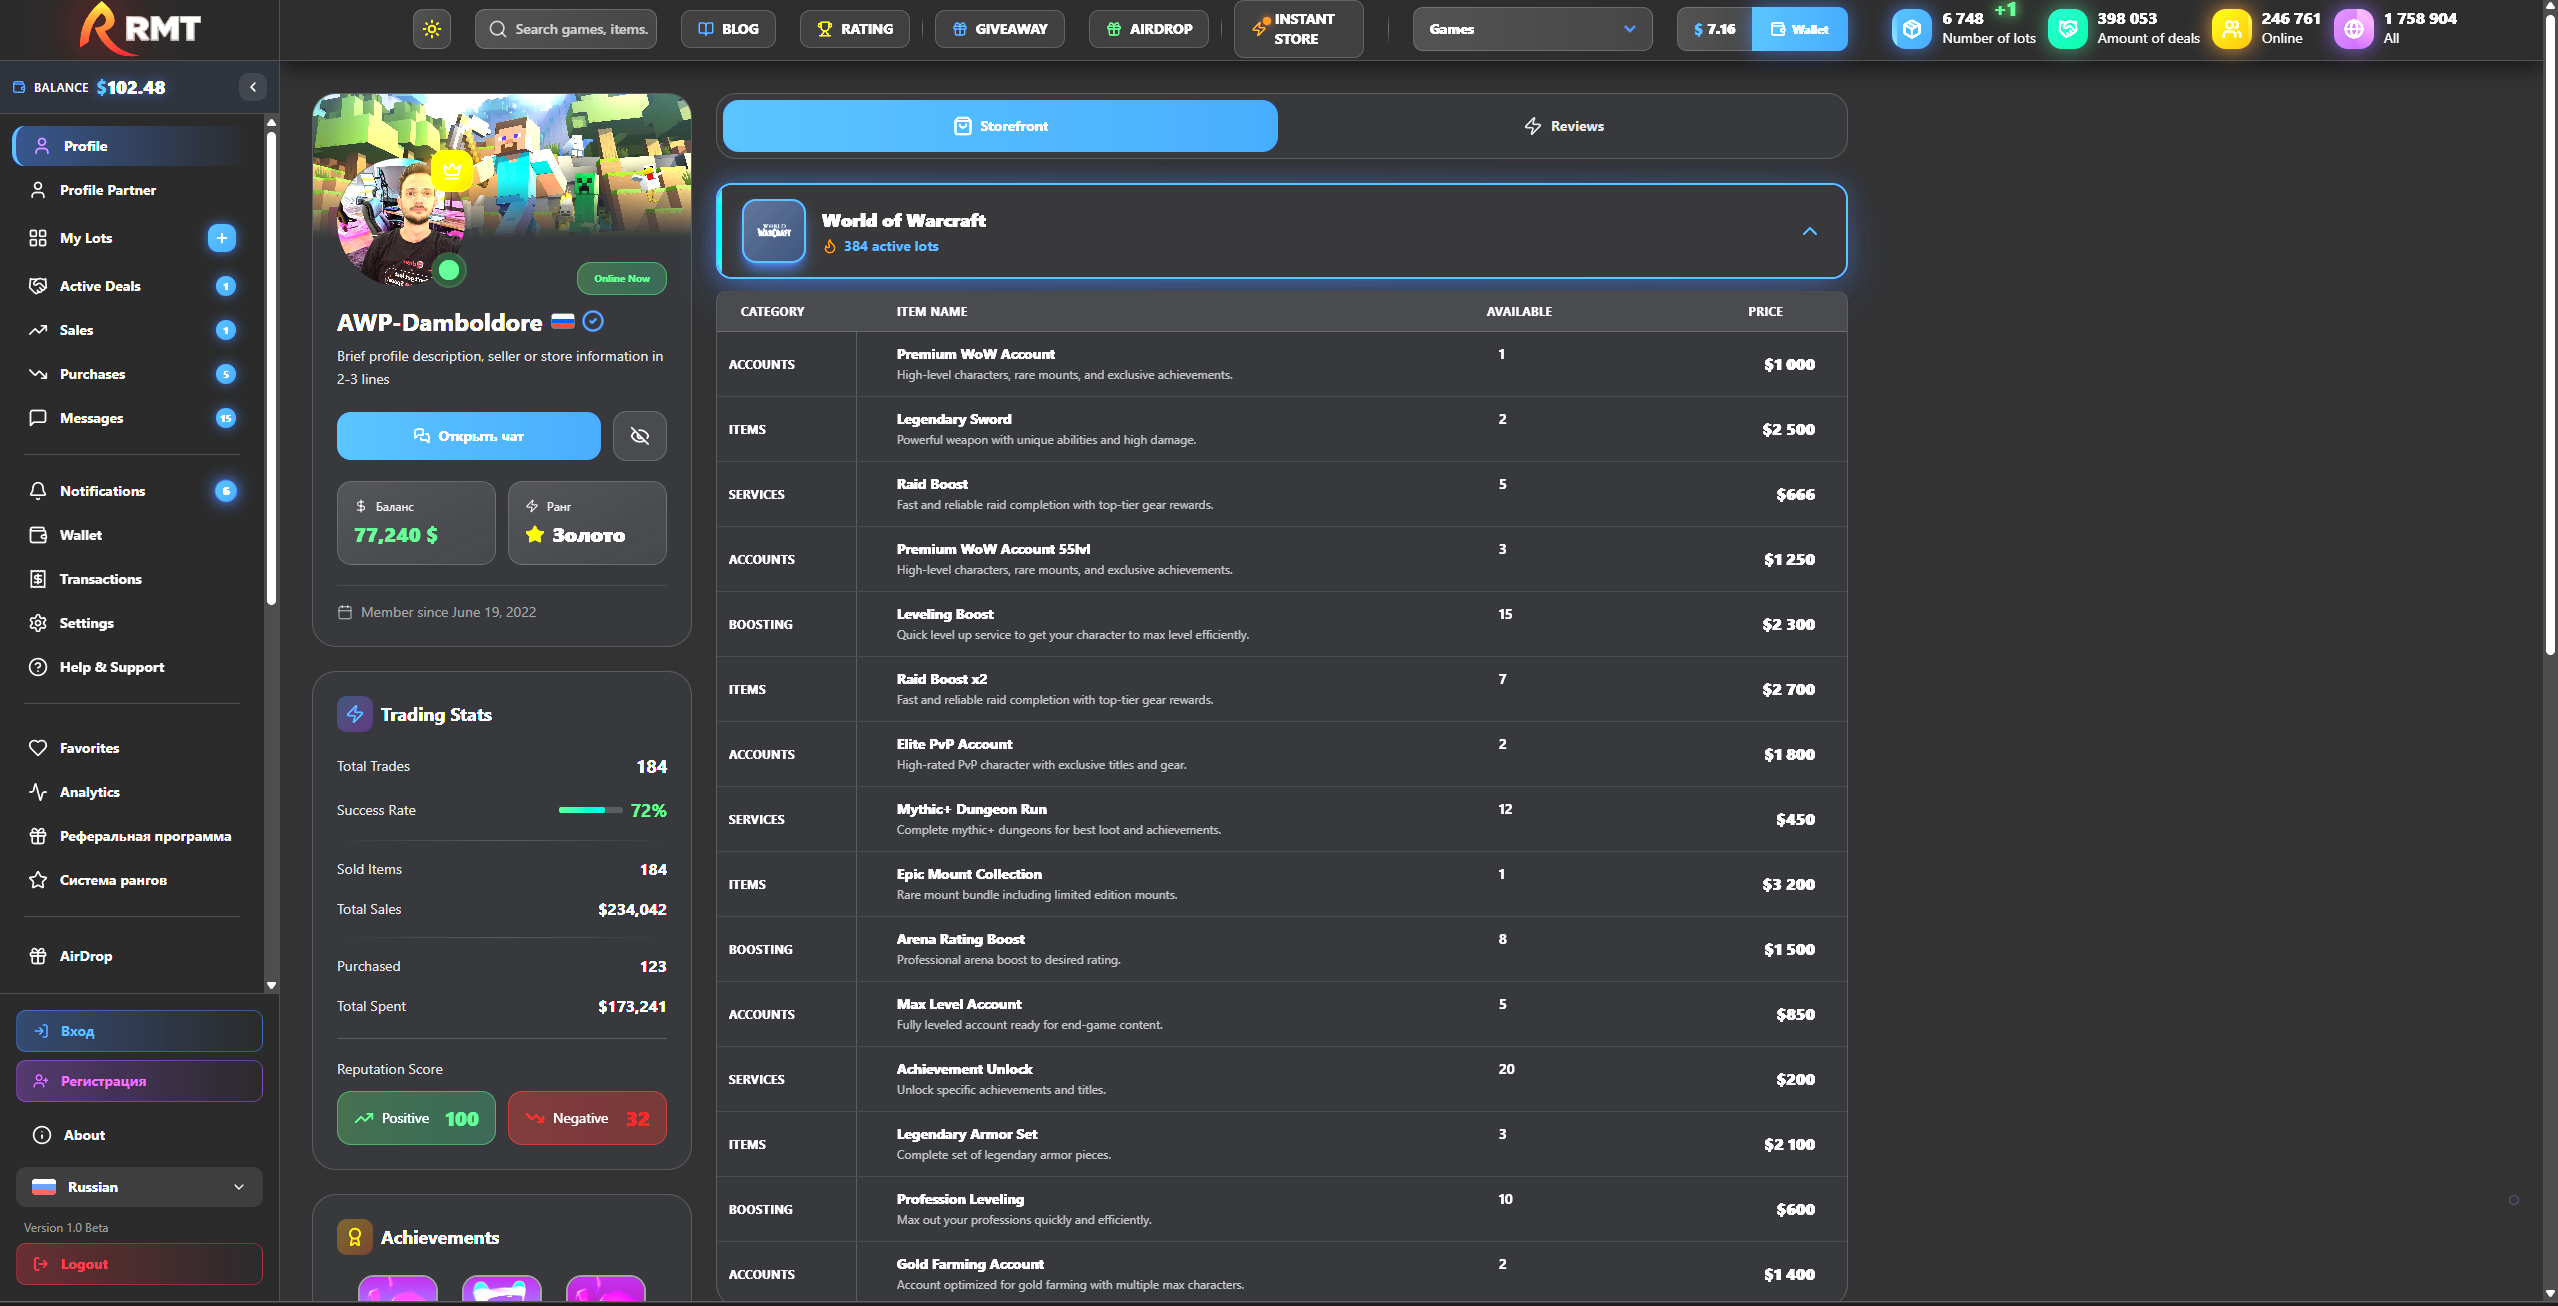Open Analytics pulse icon
2558x1306 pixels.
[38, 792]
